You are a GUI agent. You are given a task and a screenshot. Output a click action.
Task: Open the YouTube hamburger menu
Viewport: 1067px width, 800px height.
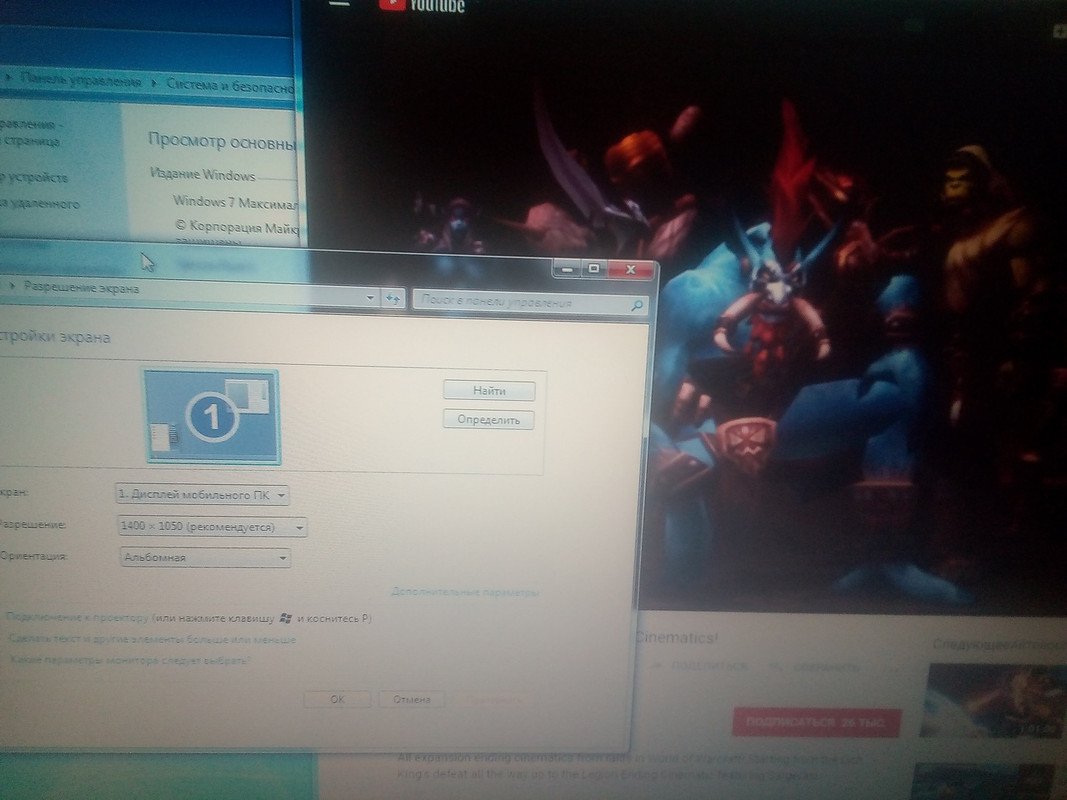coord(339,3)
